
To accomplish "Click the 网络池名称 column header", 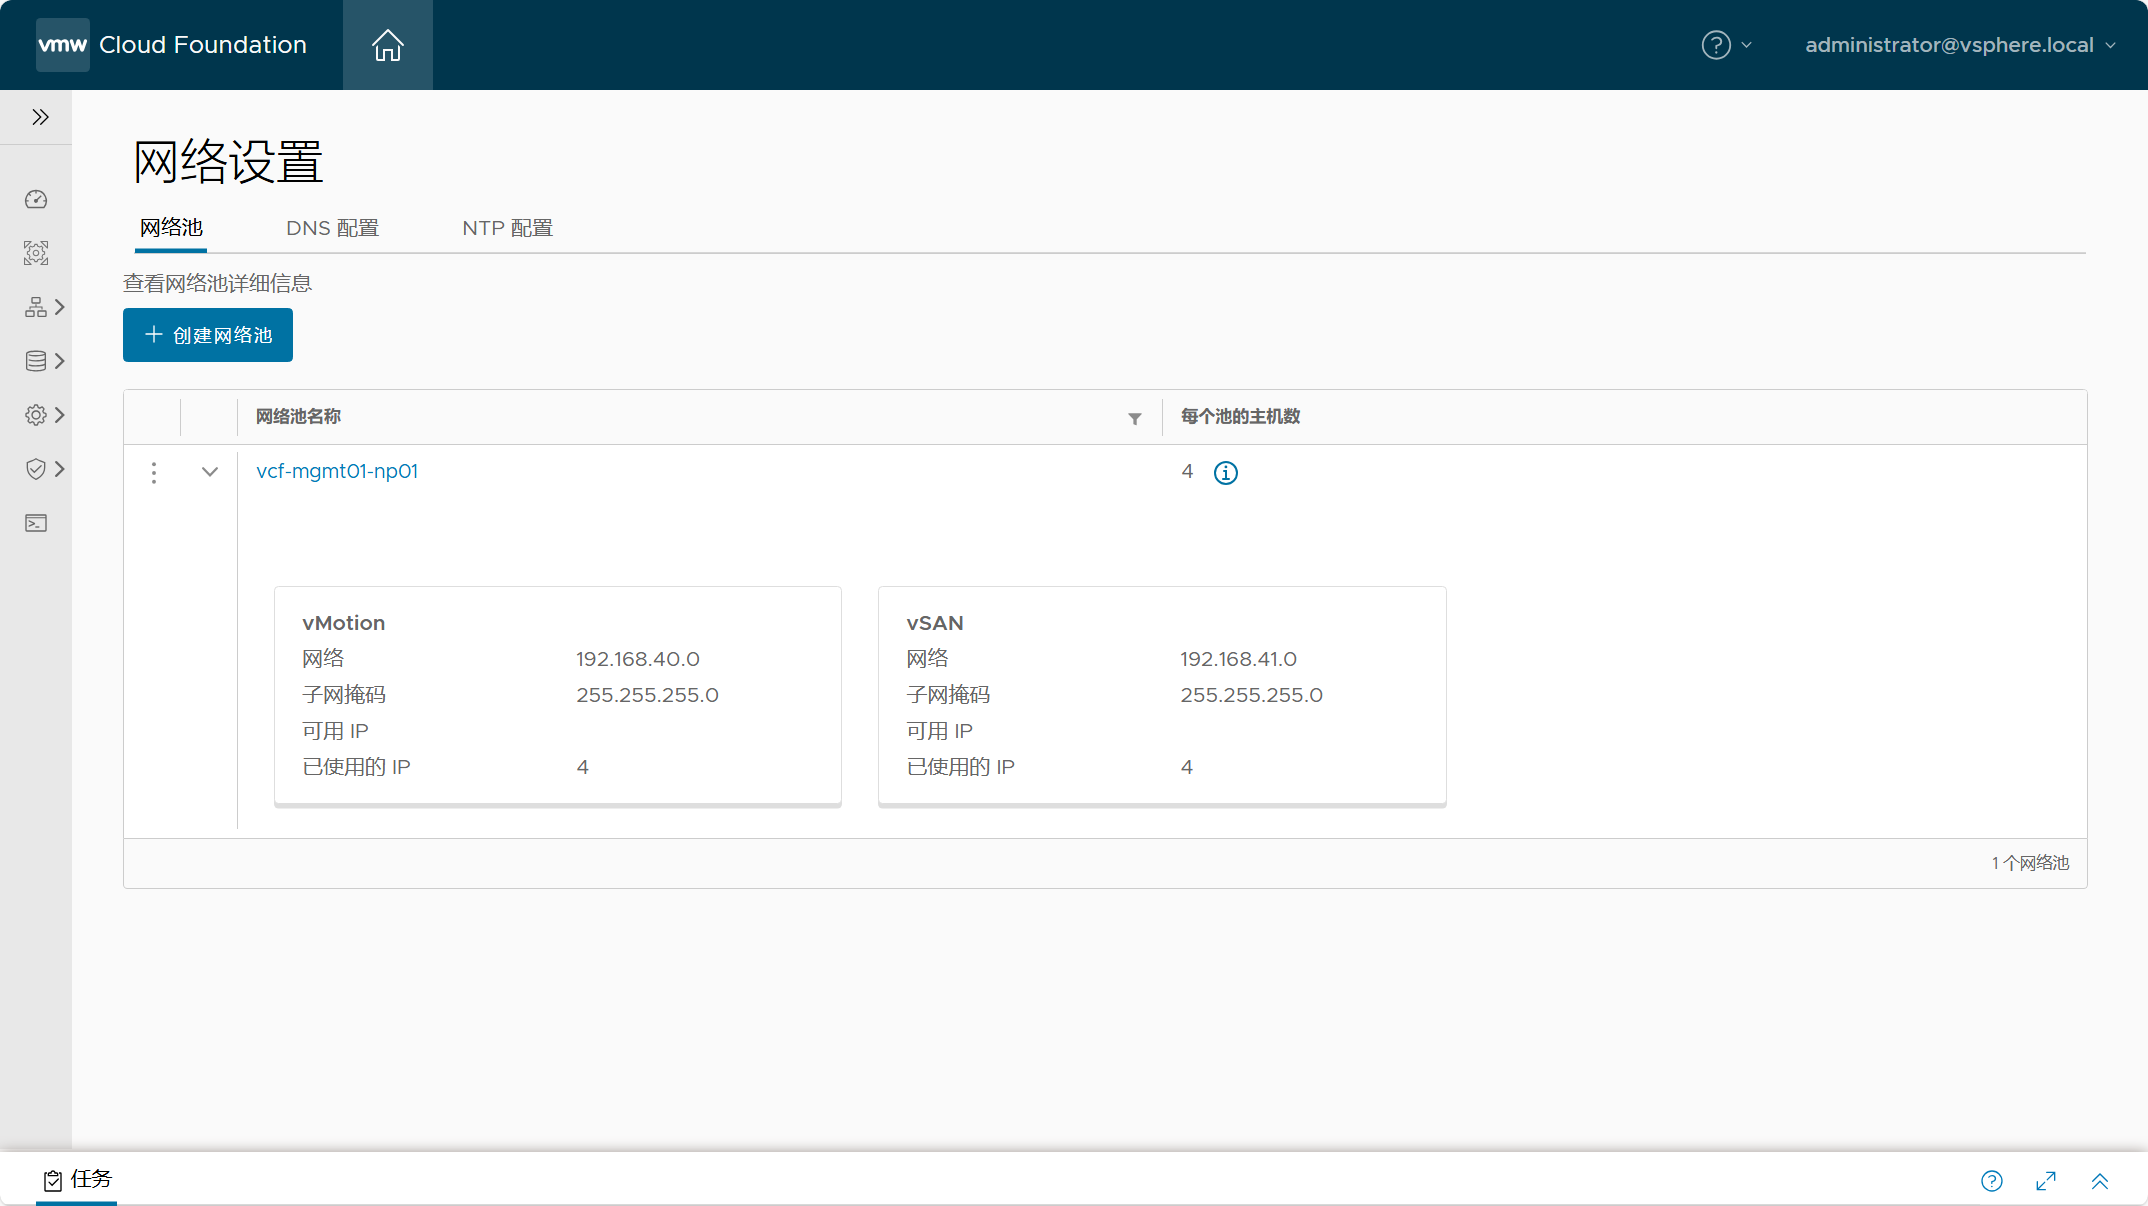I will 298,417.
